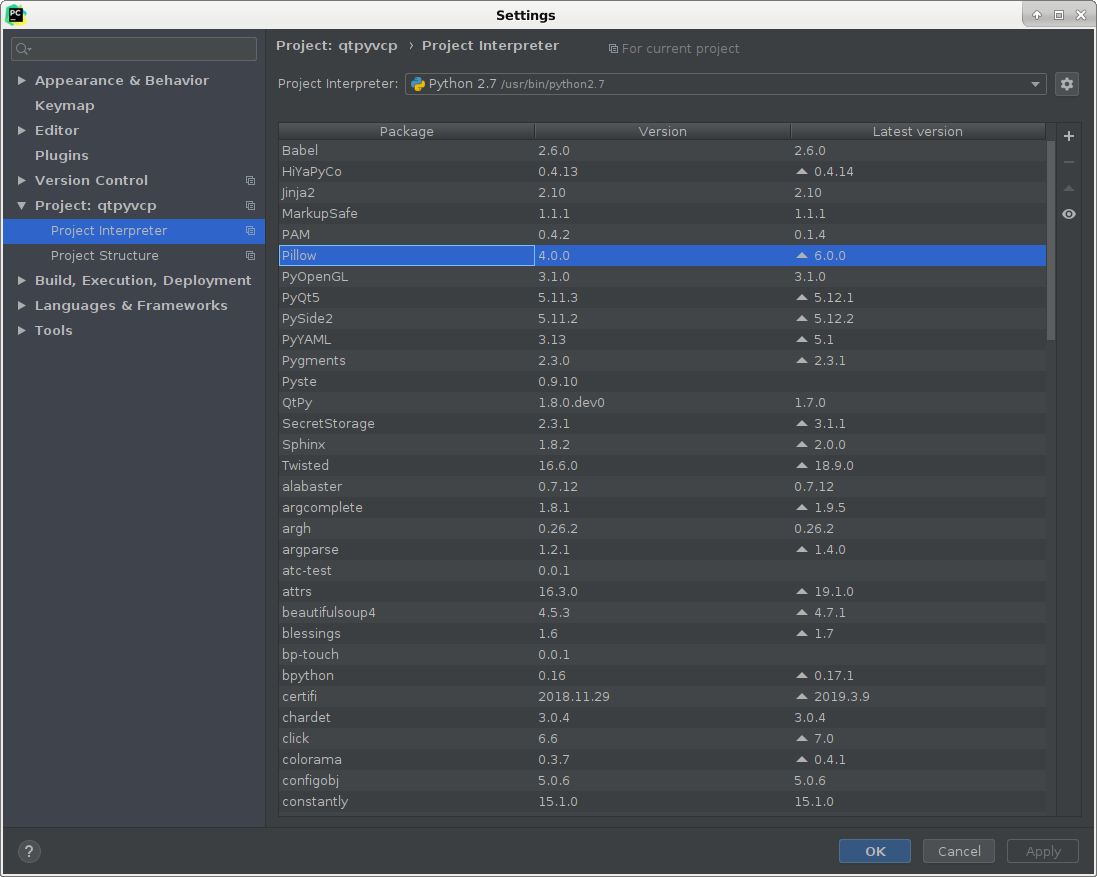The width and height of the screenshot is (1097, 877).
Task: Expand Build, Execution, Deployment section
Action: [x=22, y=280]
